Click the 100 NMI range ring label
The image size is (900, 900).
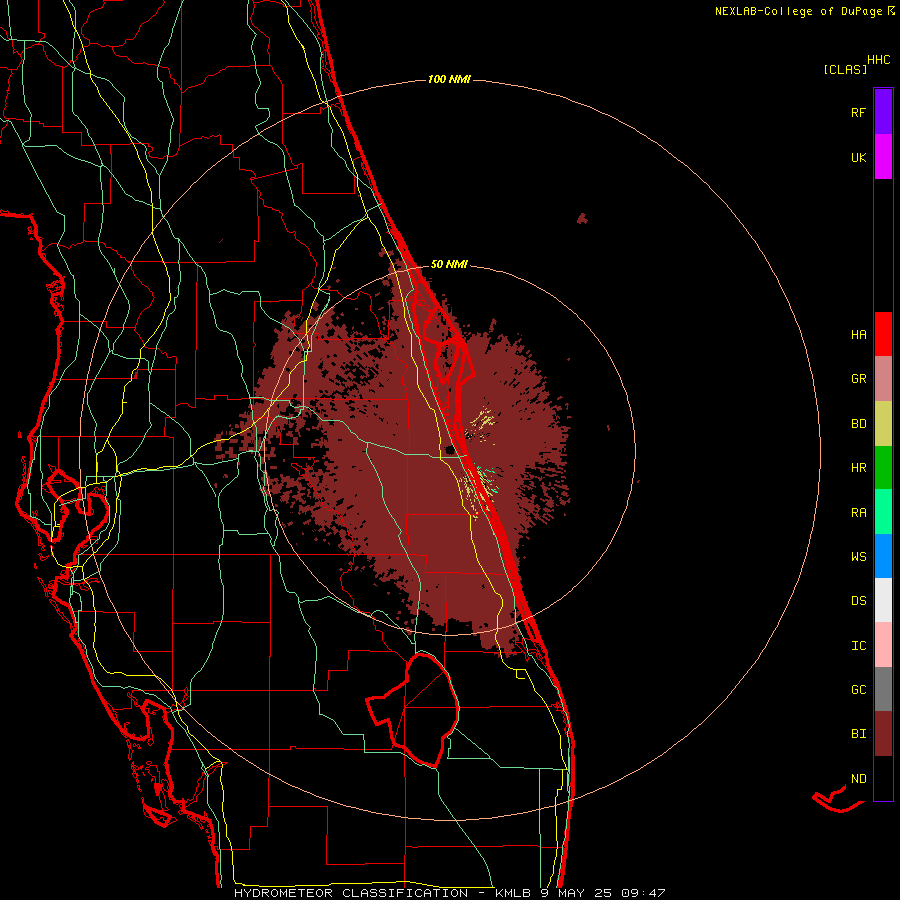(449, 79)
